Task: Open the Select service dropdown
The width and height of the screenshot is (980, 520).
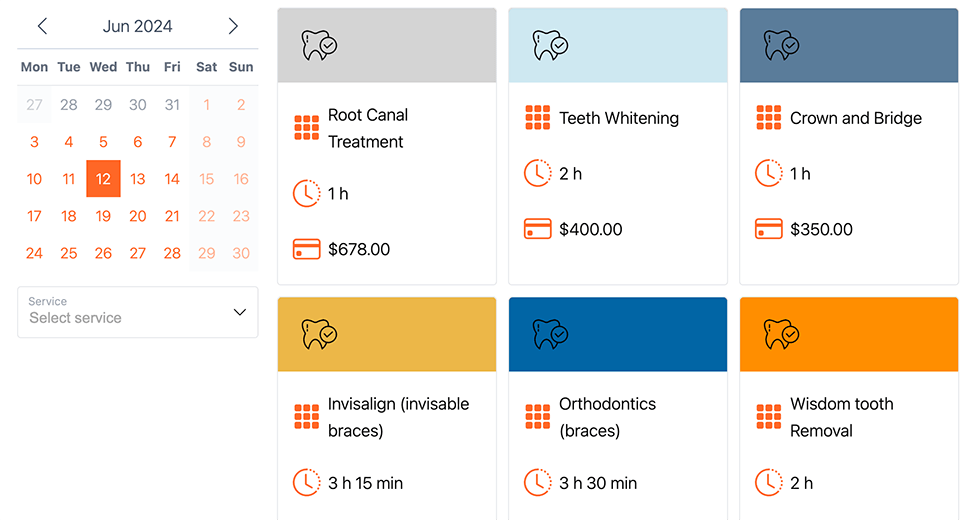Action: [x=137, y=312]
